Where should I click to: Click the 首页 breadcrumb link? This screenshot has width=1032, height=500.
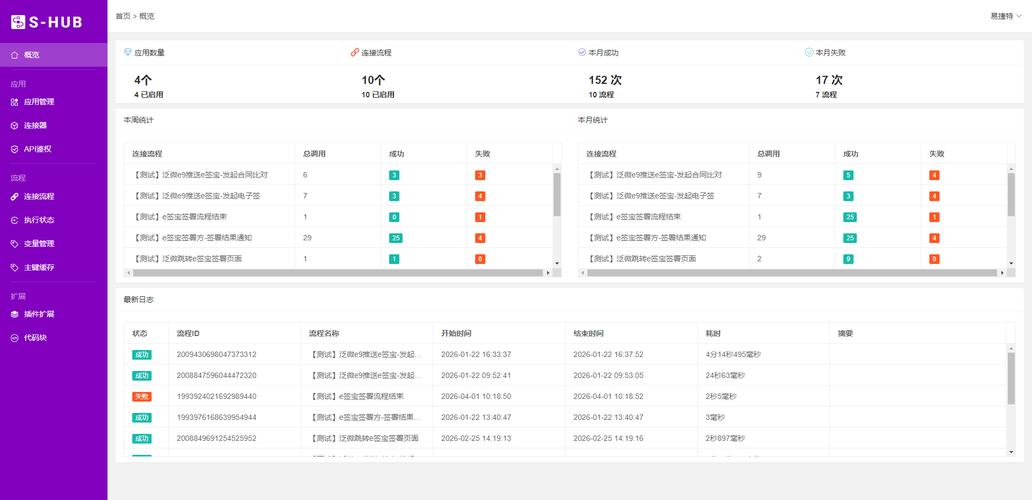(122, 16)
